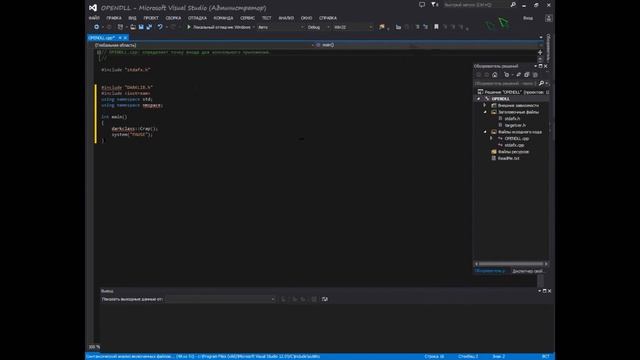This screenshot has height=360, width=640.
Task: Click Home icon in Solution Explorer toolbar
Action: coord(495,75)
